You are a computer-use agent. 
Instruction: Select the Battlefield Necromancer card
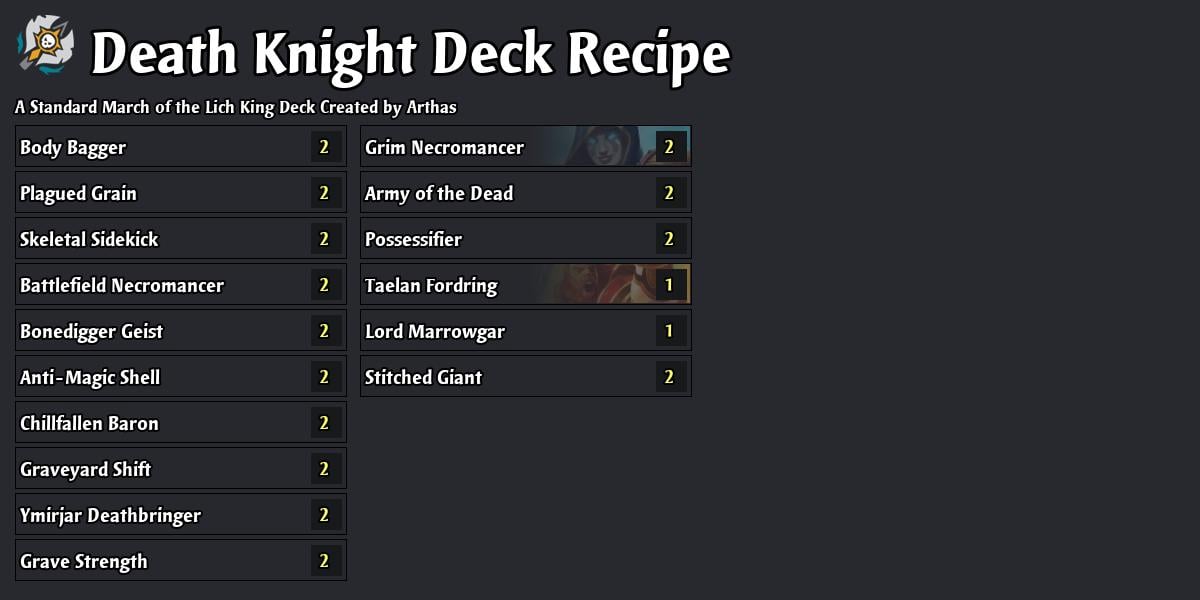point(150,284)
